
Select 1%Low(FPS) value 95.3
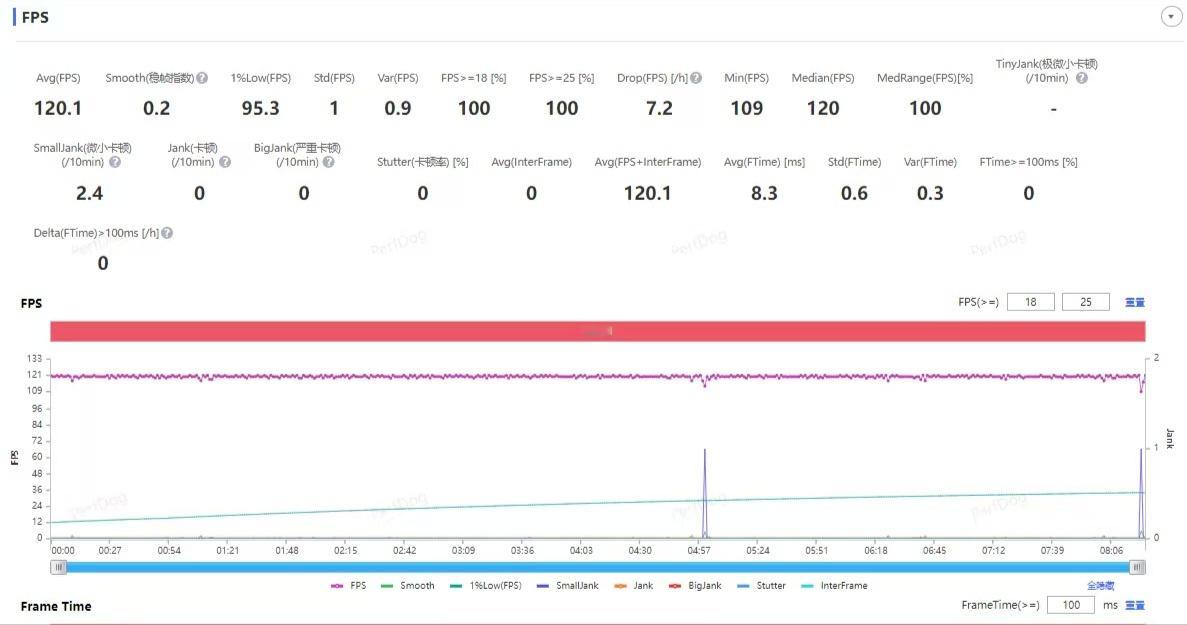(260, 108)
